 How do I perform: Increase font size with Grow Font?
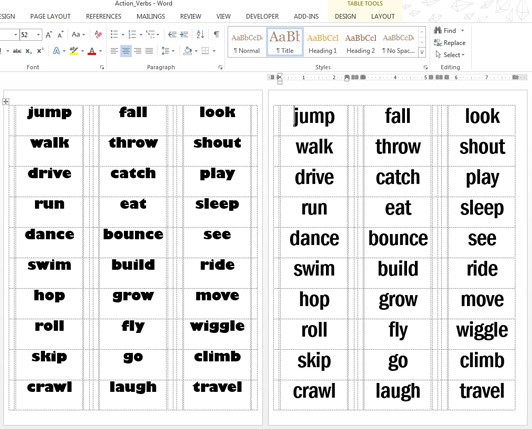click(49, 35)
